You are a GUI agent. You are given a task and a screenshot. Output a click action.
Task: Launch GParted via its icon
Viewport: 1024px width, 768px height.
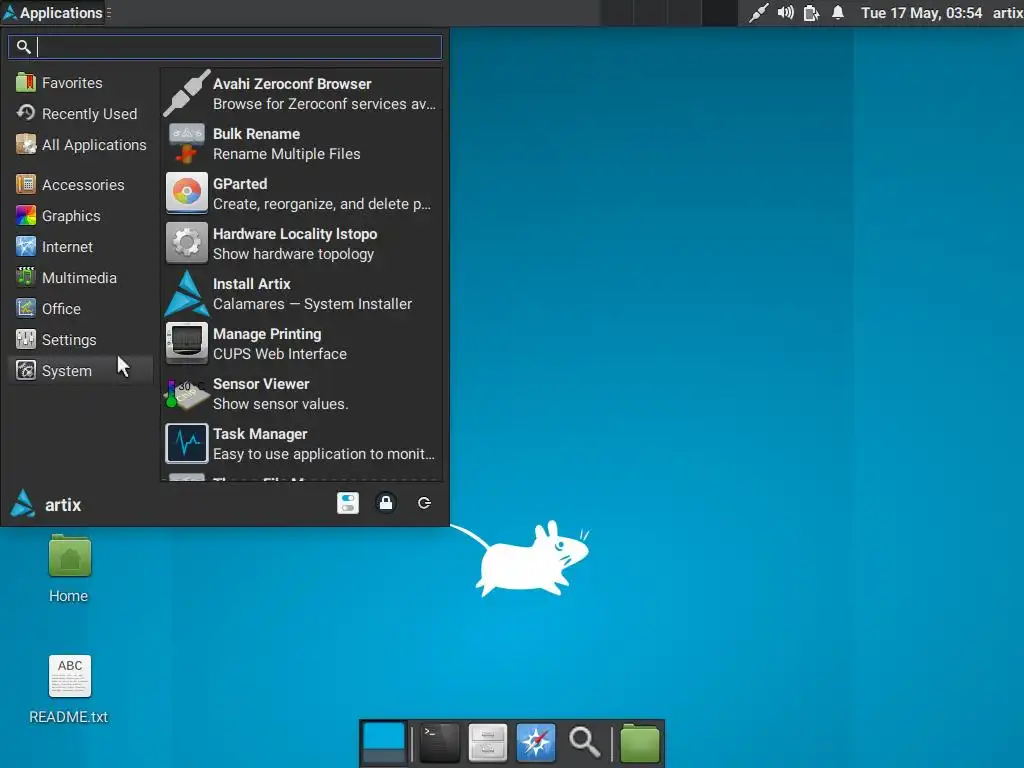click(x=187, y=193)
